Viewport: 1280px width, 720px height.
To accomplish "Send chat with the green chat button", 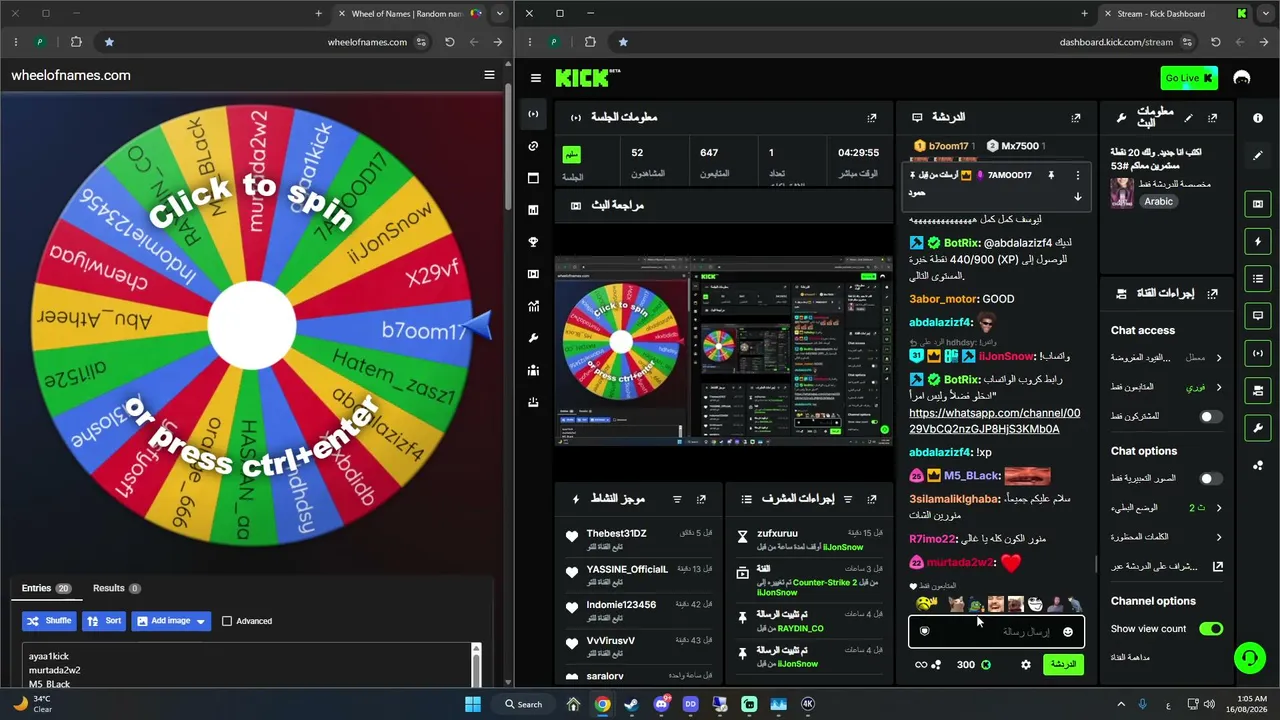I will coord(1063,664).
